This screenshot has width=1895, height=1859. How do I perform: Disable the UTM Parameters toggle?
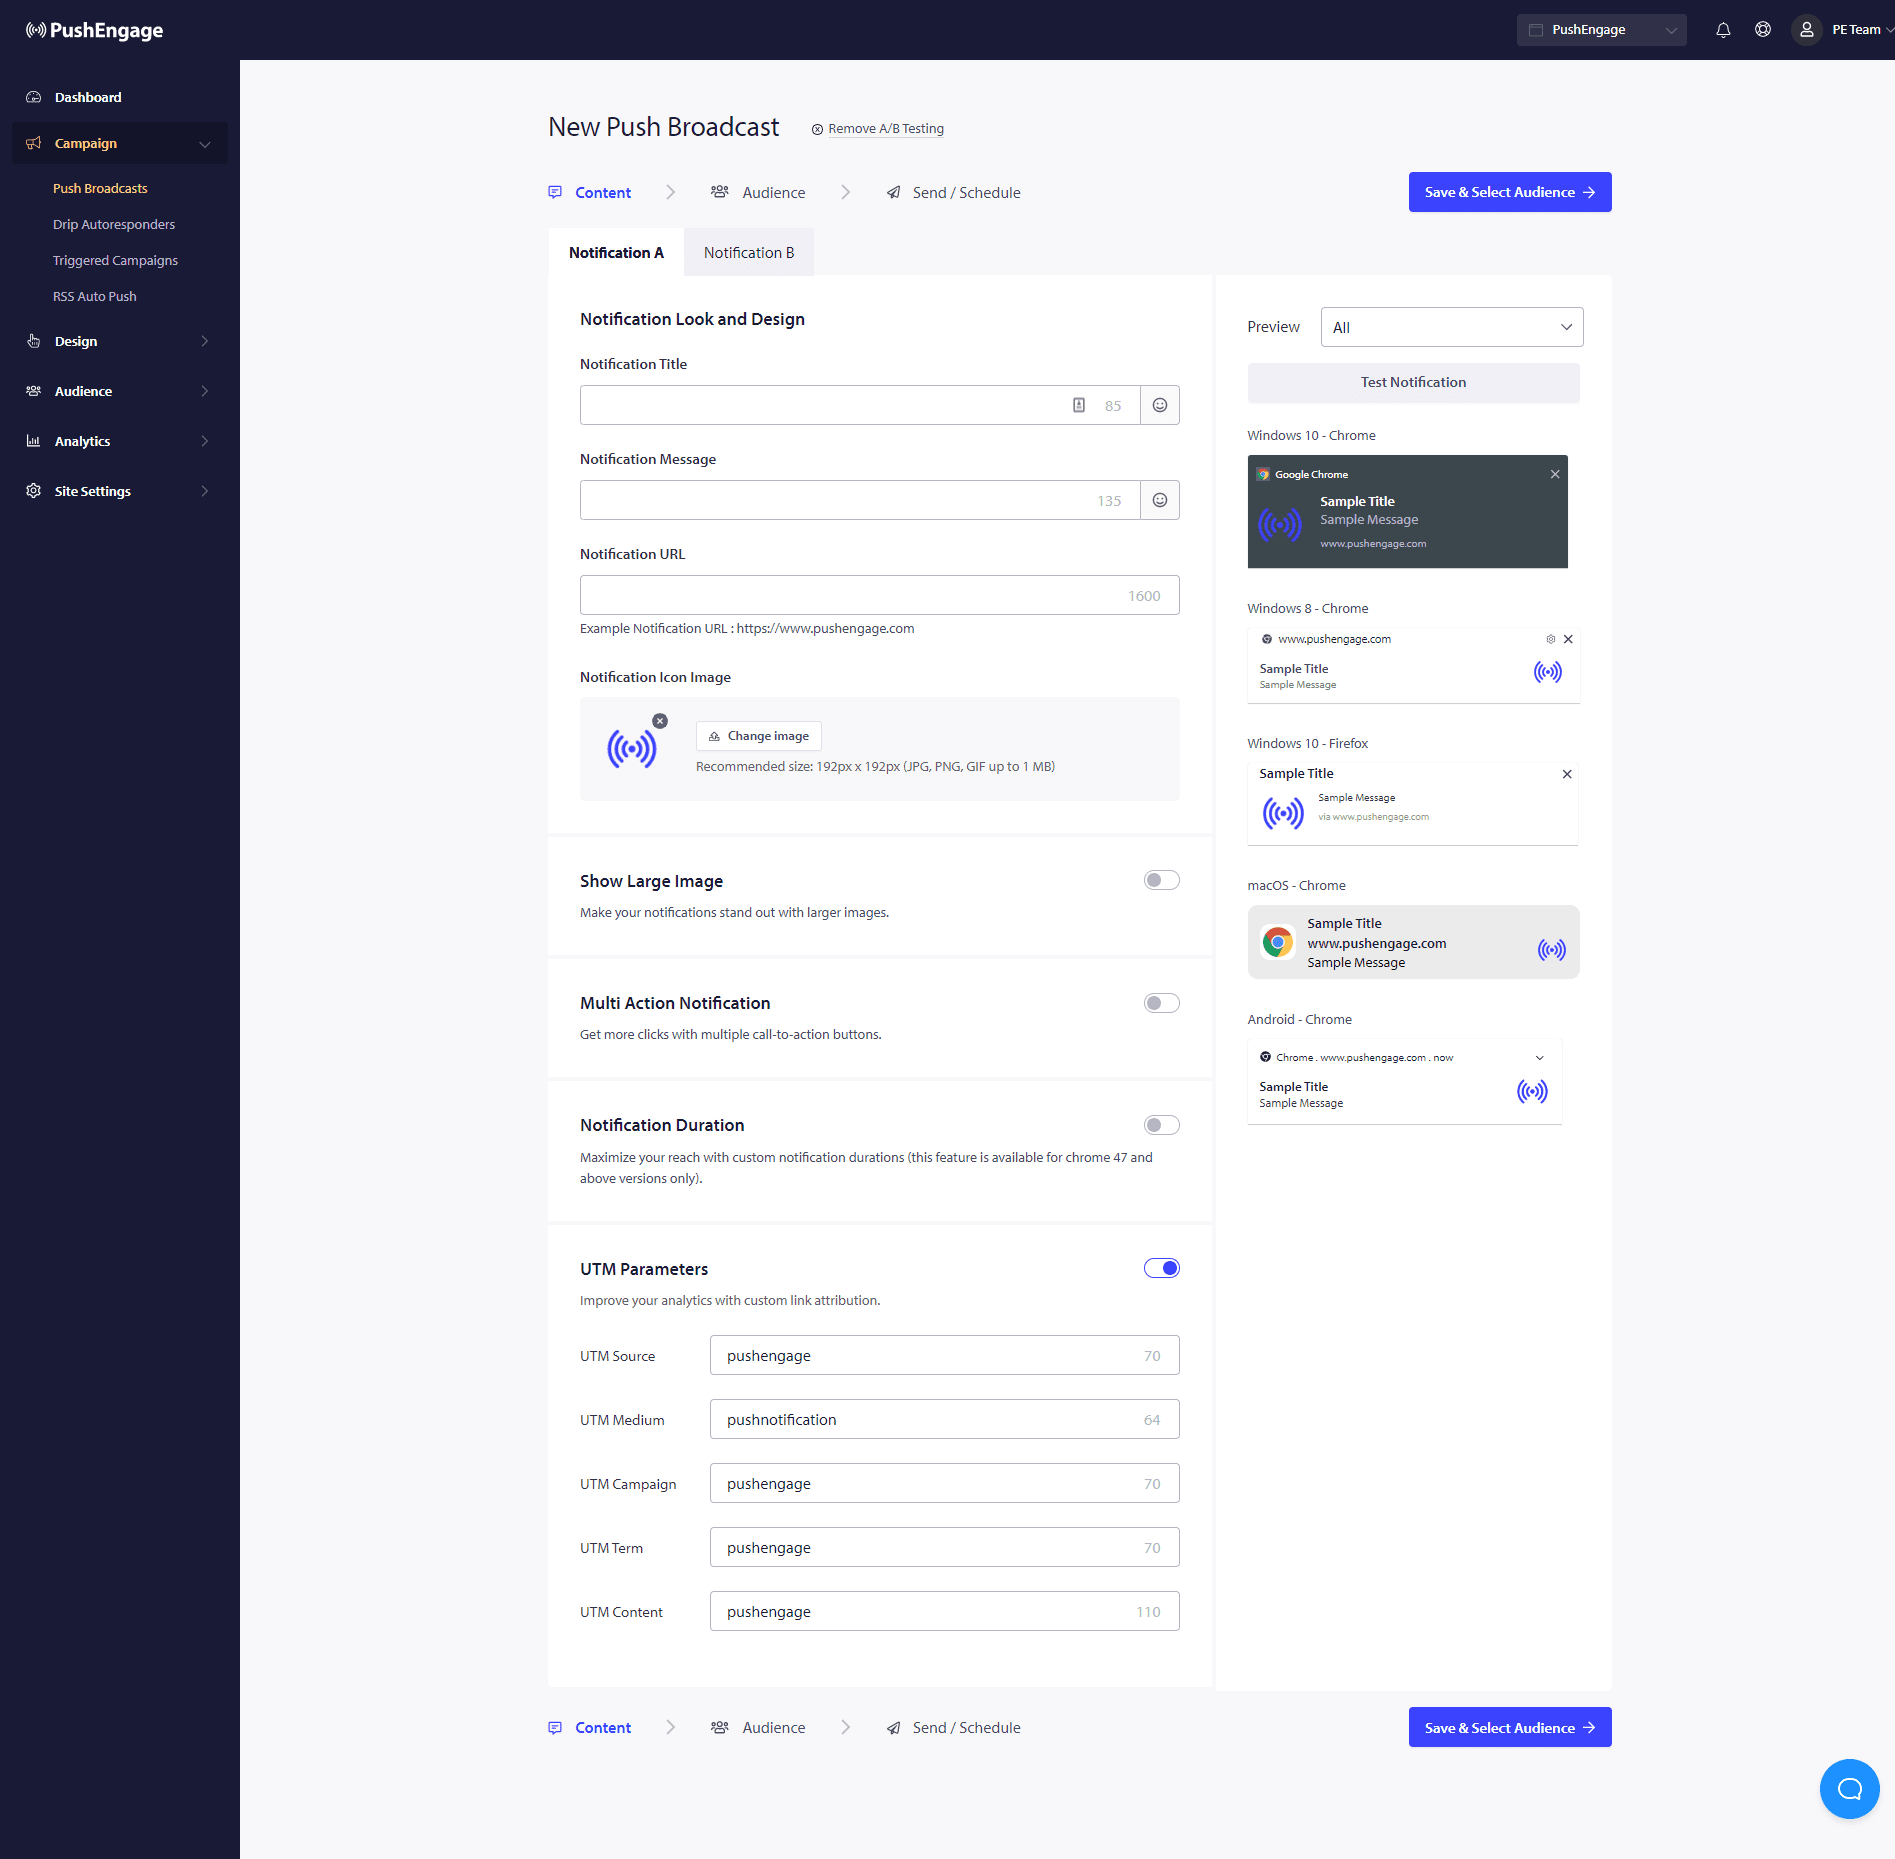tap(1161, 1268)
